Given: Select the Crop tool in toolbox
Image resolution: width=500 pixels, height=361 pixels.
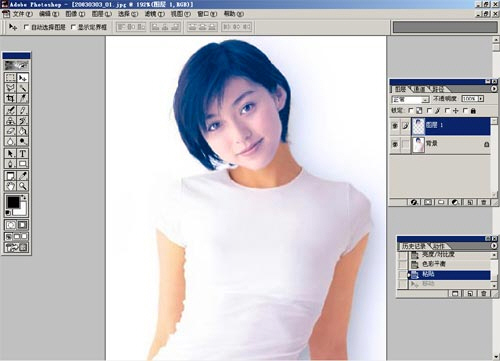Looking at the screenshot, I should [10, 98].
